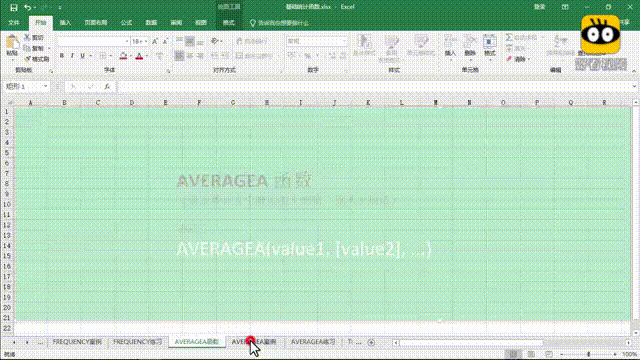Toggle bottom align
Viewport: 640px width, 360px height.
click(200, 41)
